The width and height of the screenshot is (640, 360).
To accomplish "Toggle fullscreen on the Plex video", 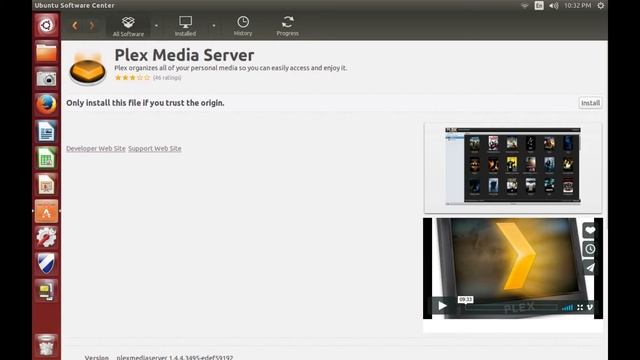I will (580, 307).
